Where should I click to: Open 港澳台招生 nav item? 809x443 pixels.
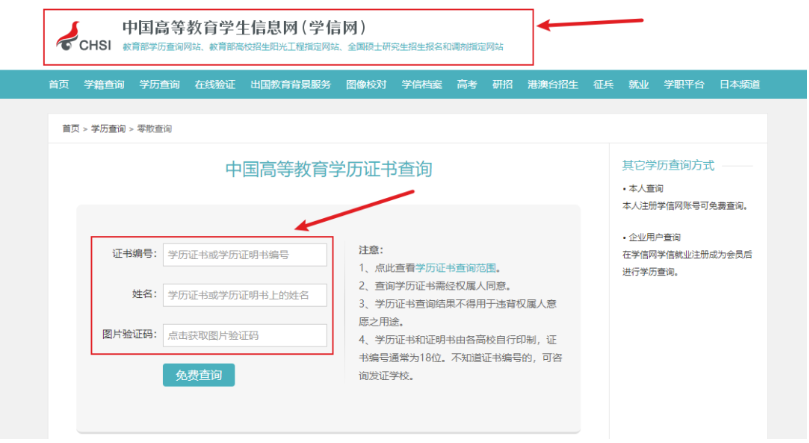pos(553,85)
